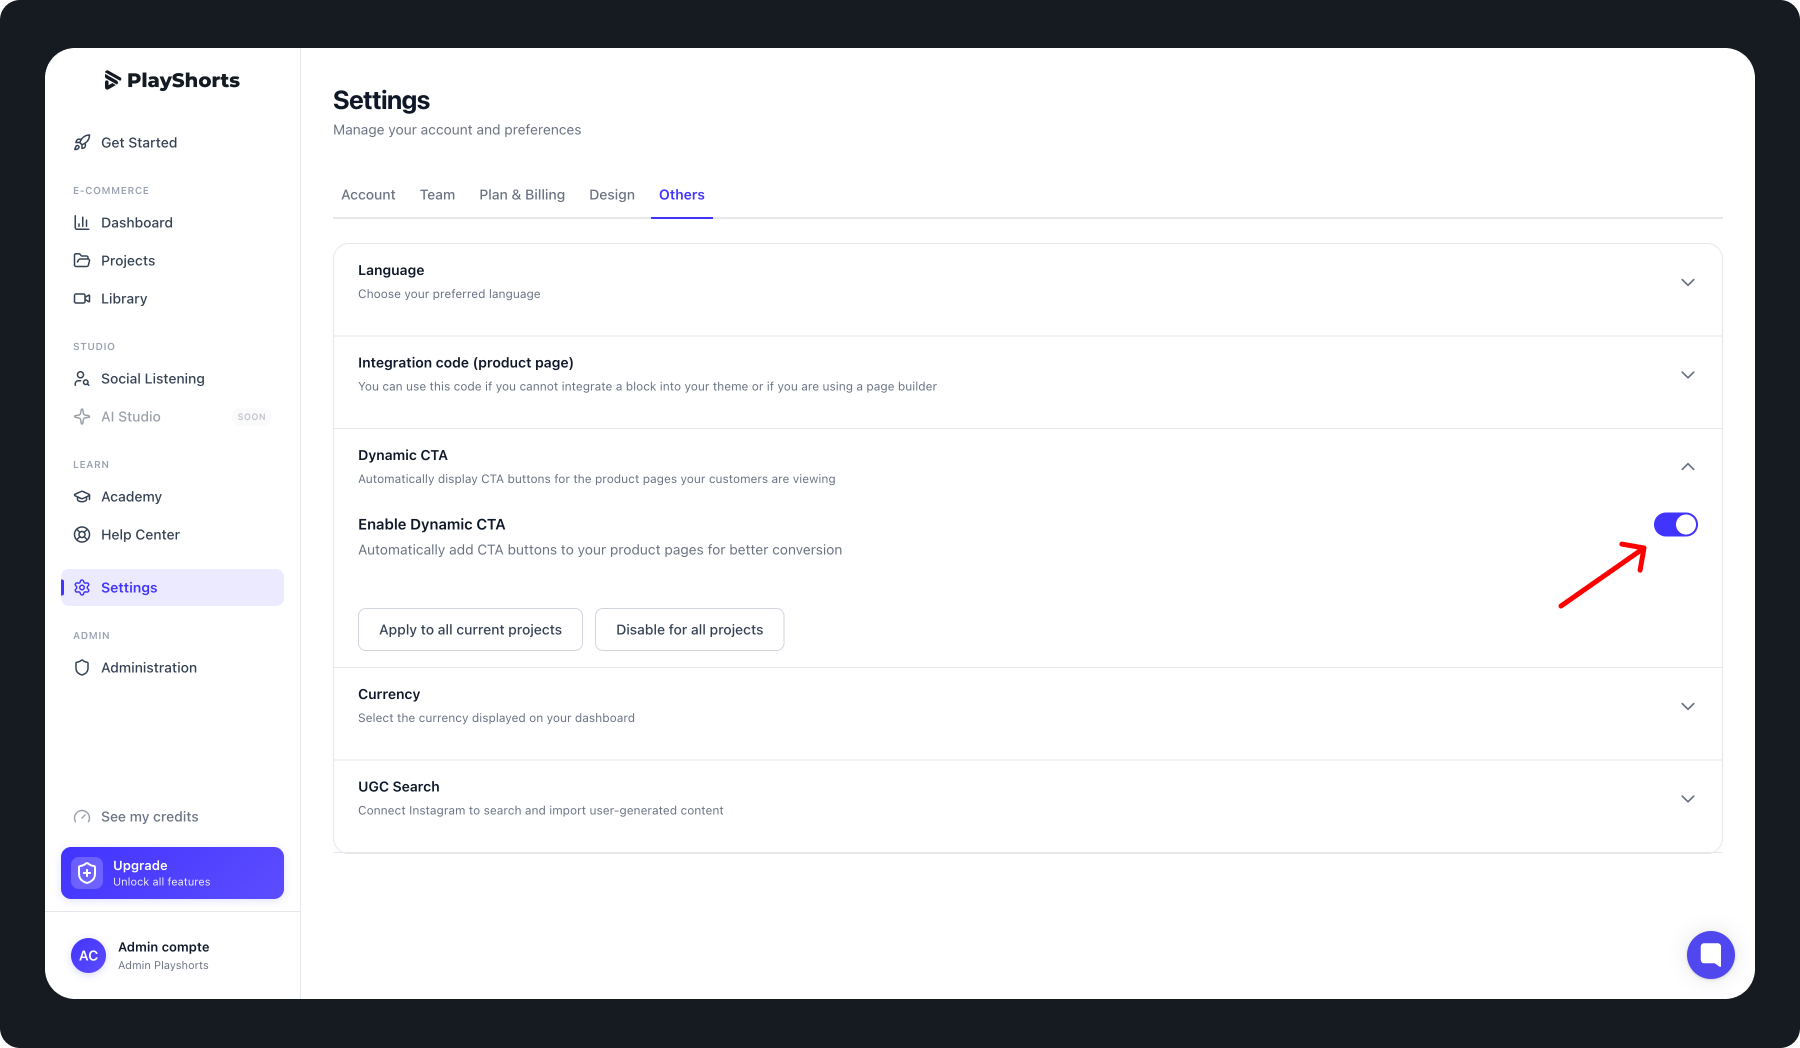The height and width of the screenshot is (1048, 1800).
Task: Click the Library video camera icon
Action: 82,299
